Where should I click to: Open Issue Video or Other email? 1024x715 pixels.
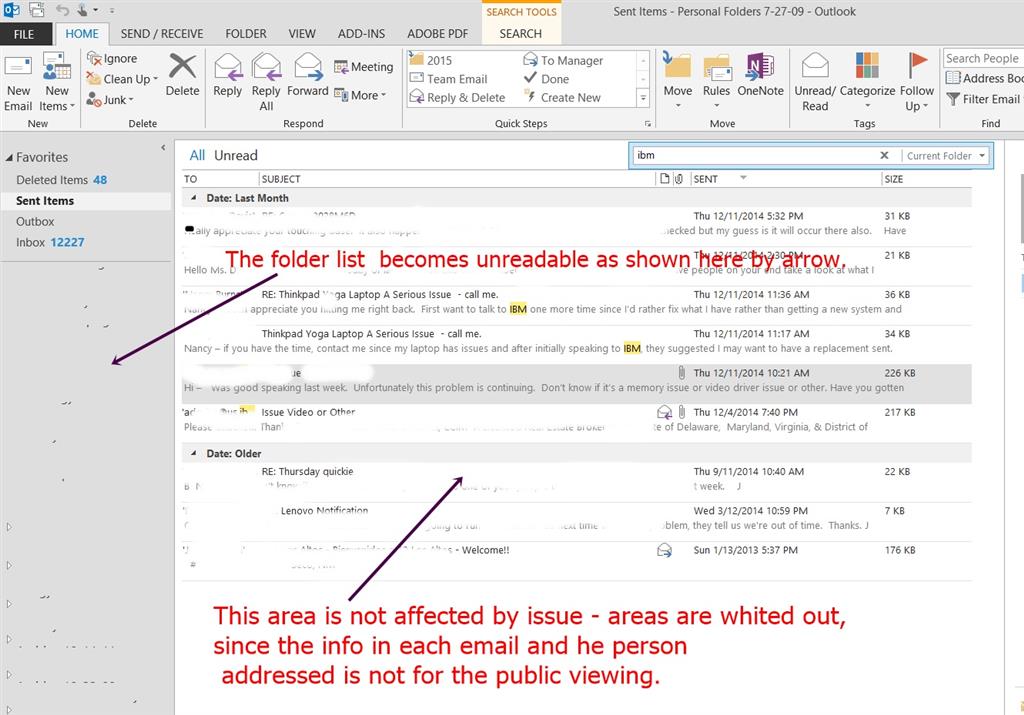pyautogui.click(x=577, y=419)
